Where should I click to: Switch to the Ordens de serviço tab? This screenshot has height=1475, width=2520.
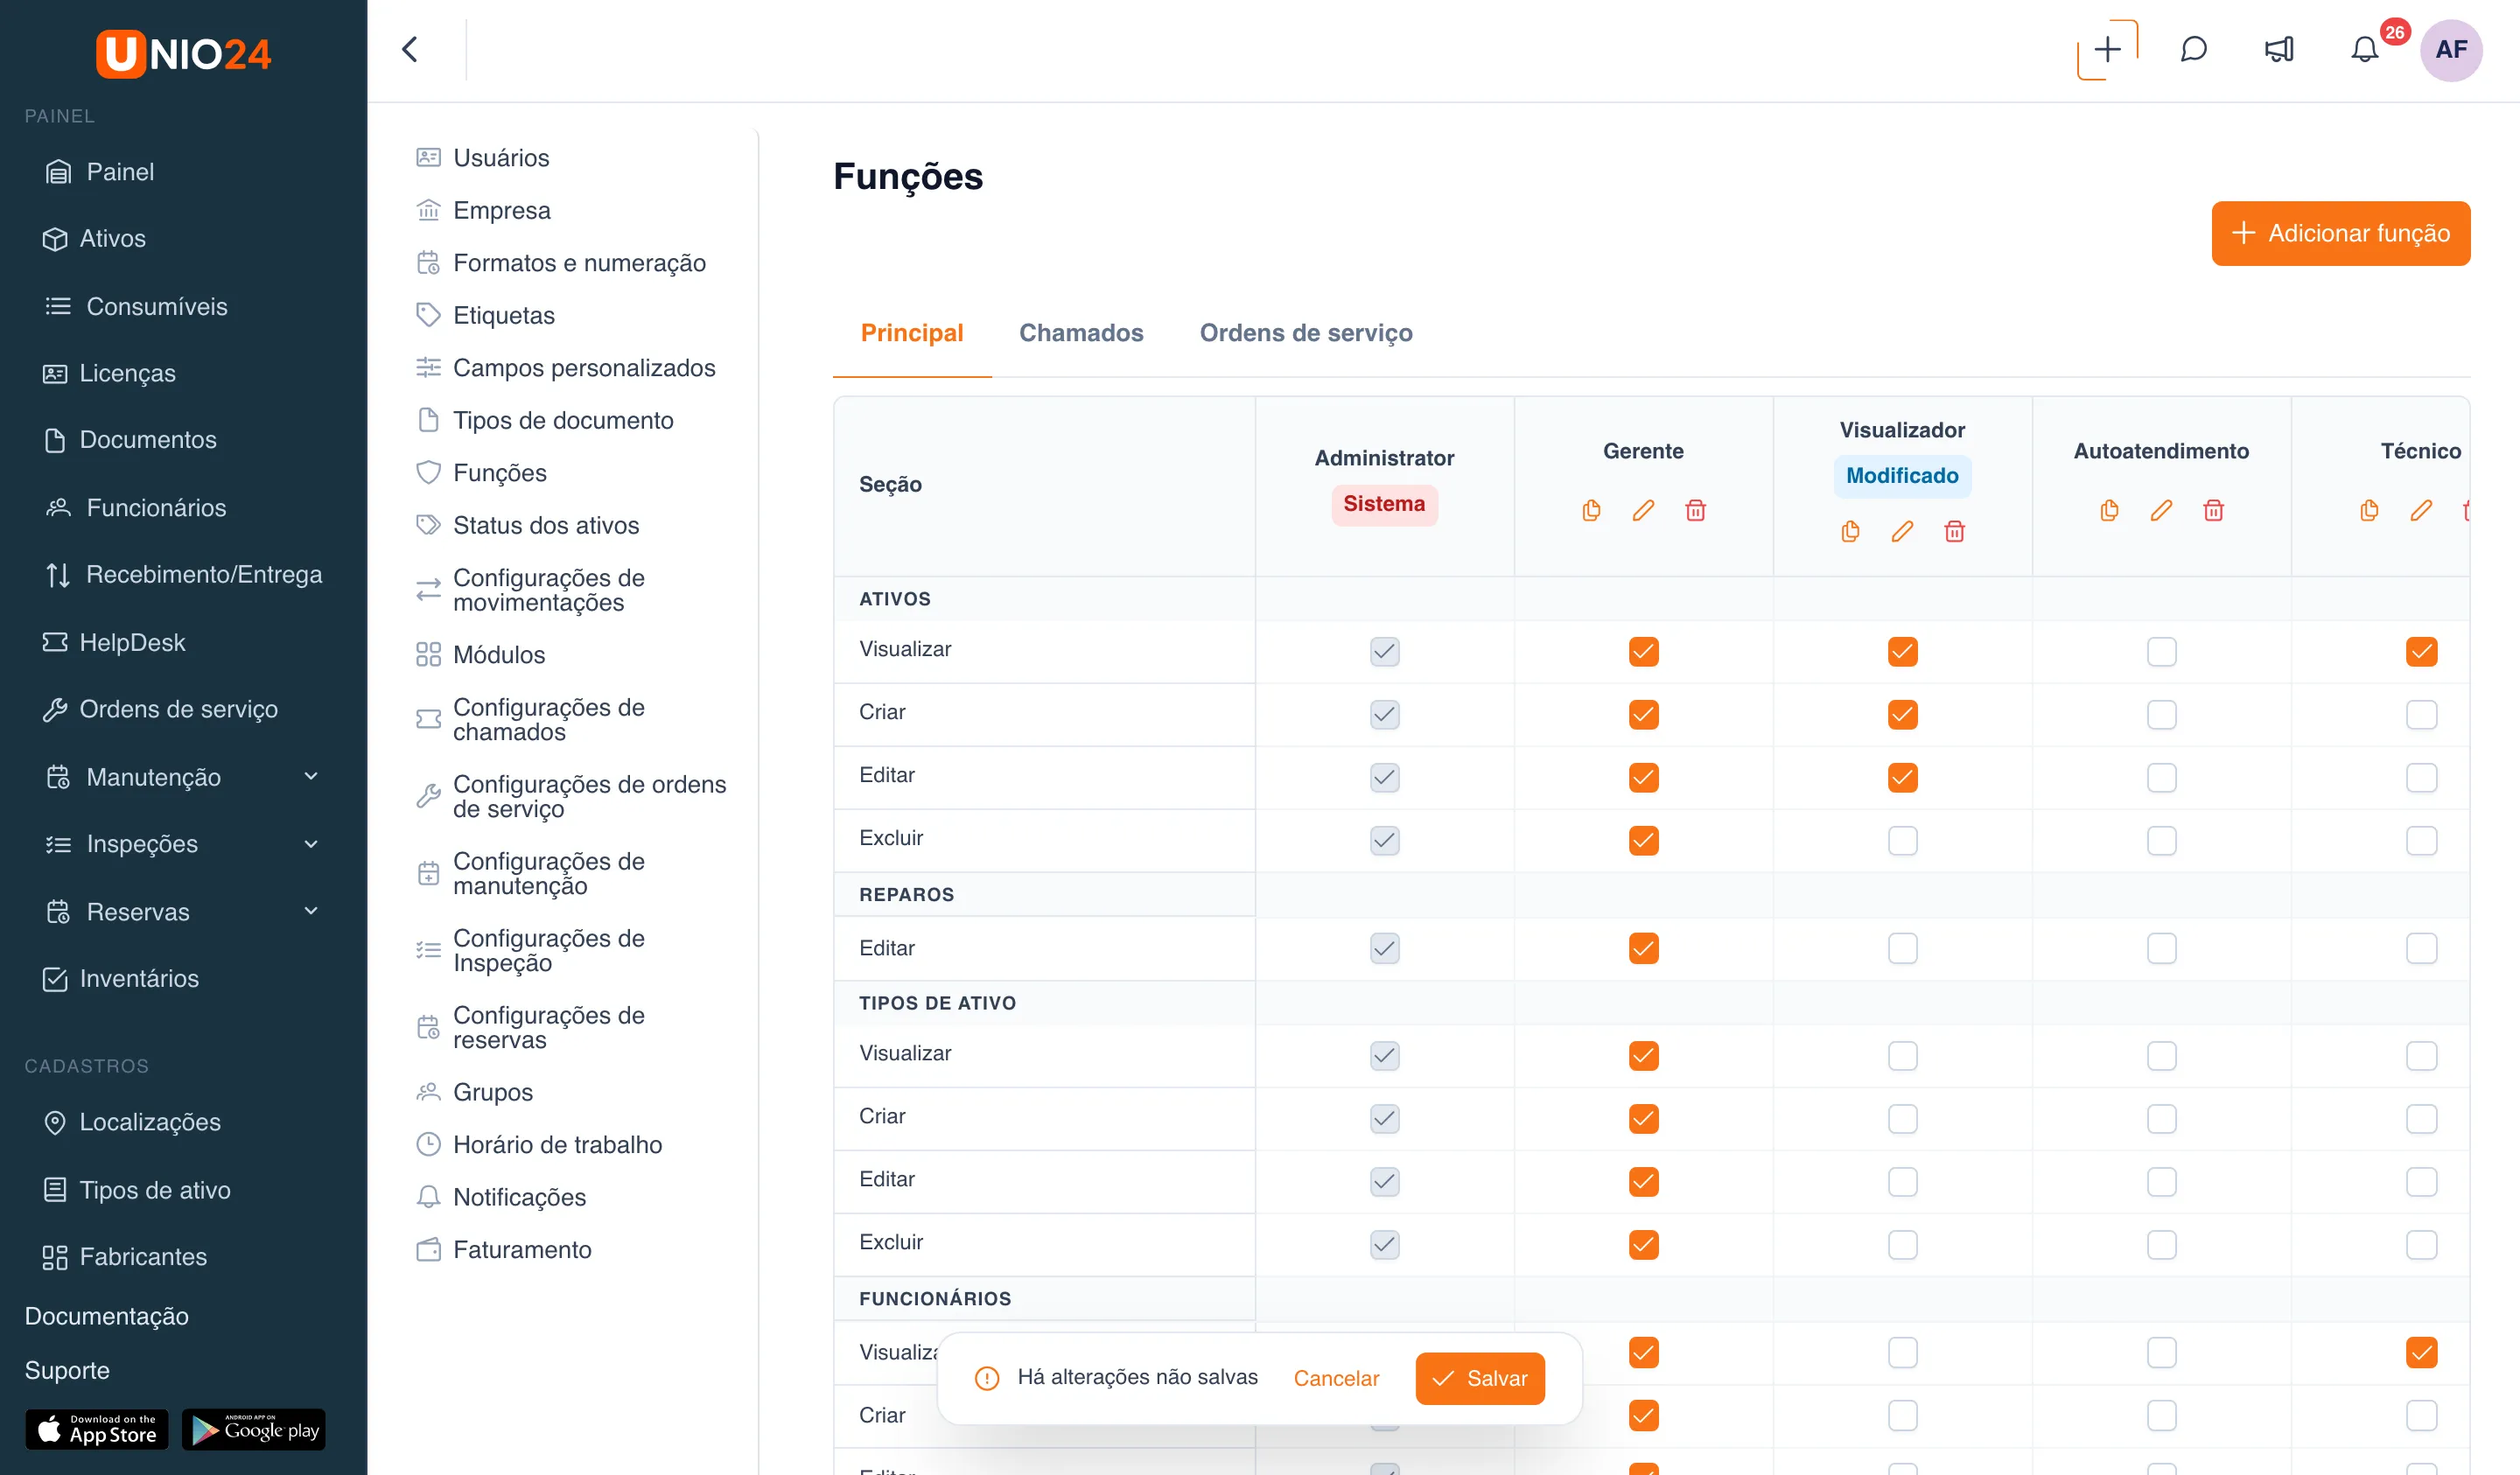tap(1306, 333)
